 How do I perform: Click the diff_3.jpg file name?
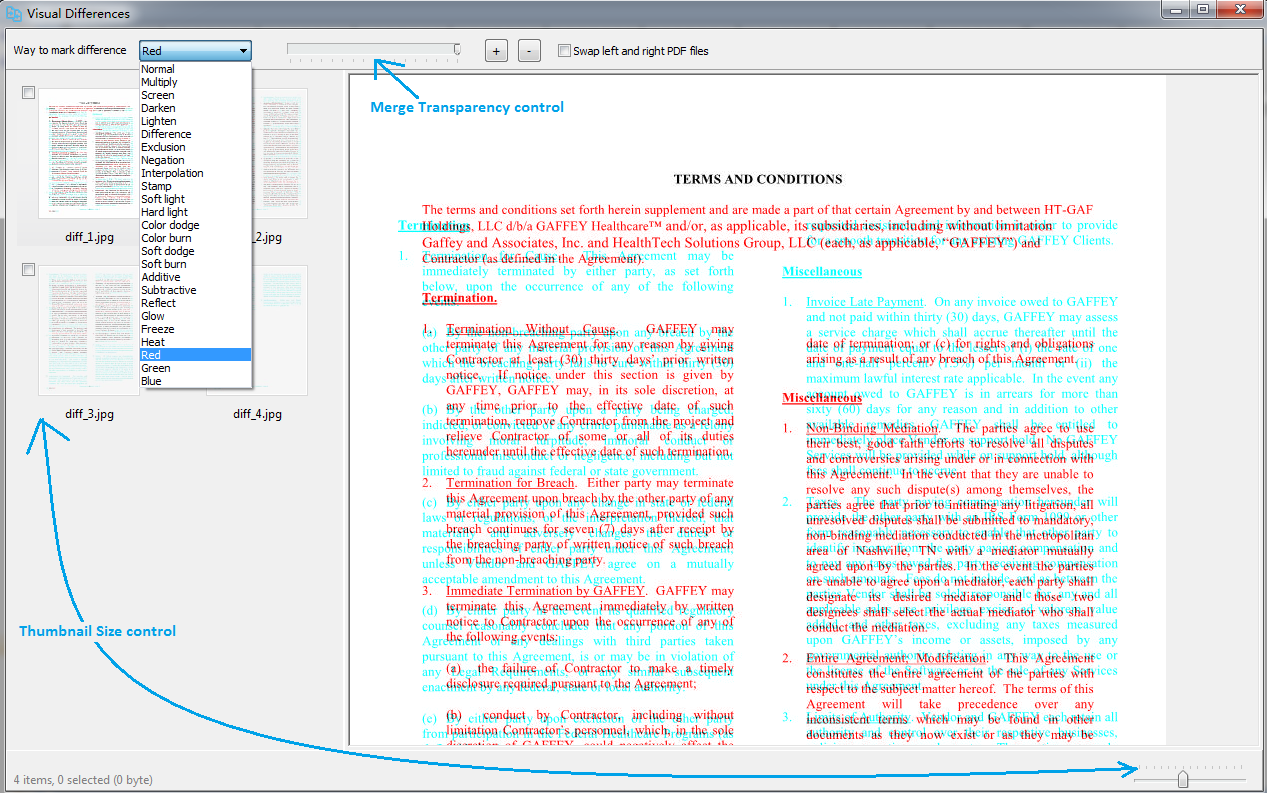pyautogui.click(x=89, y=414)
